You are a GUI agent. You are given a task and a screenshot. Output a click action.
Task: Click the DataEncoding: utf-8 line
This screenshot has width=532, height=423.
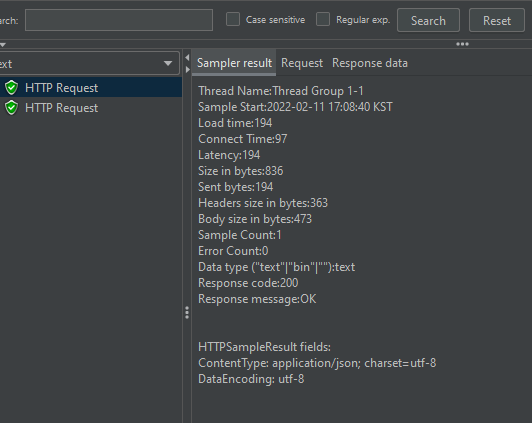click(251, 379)
